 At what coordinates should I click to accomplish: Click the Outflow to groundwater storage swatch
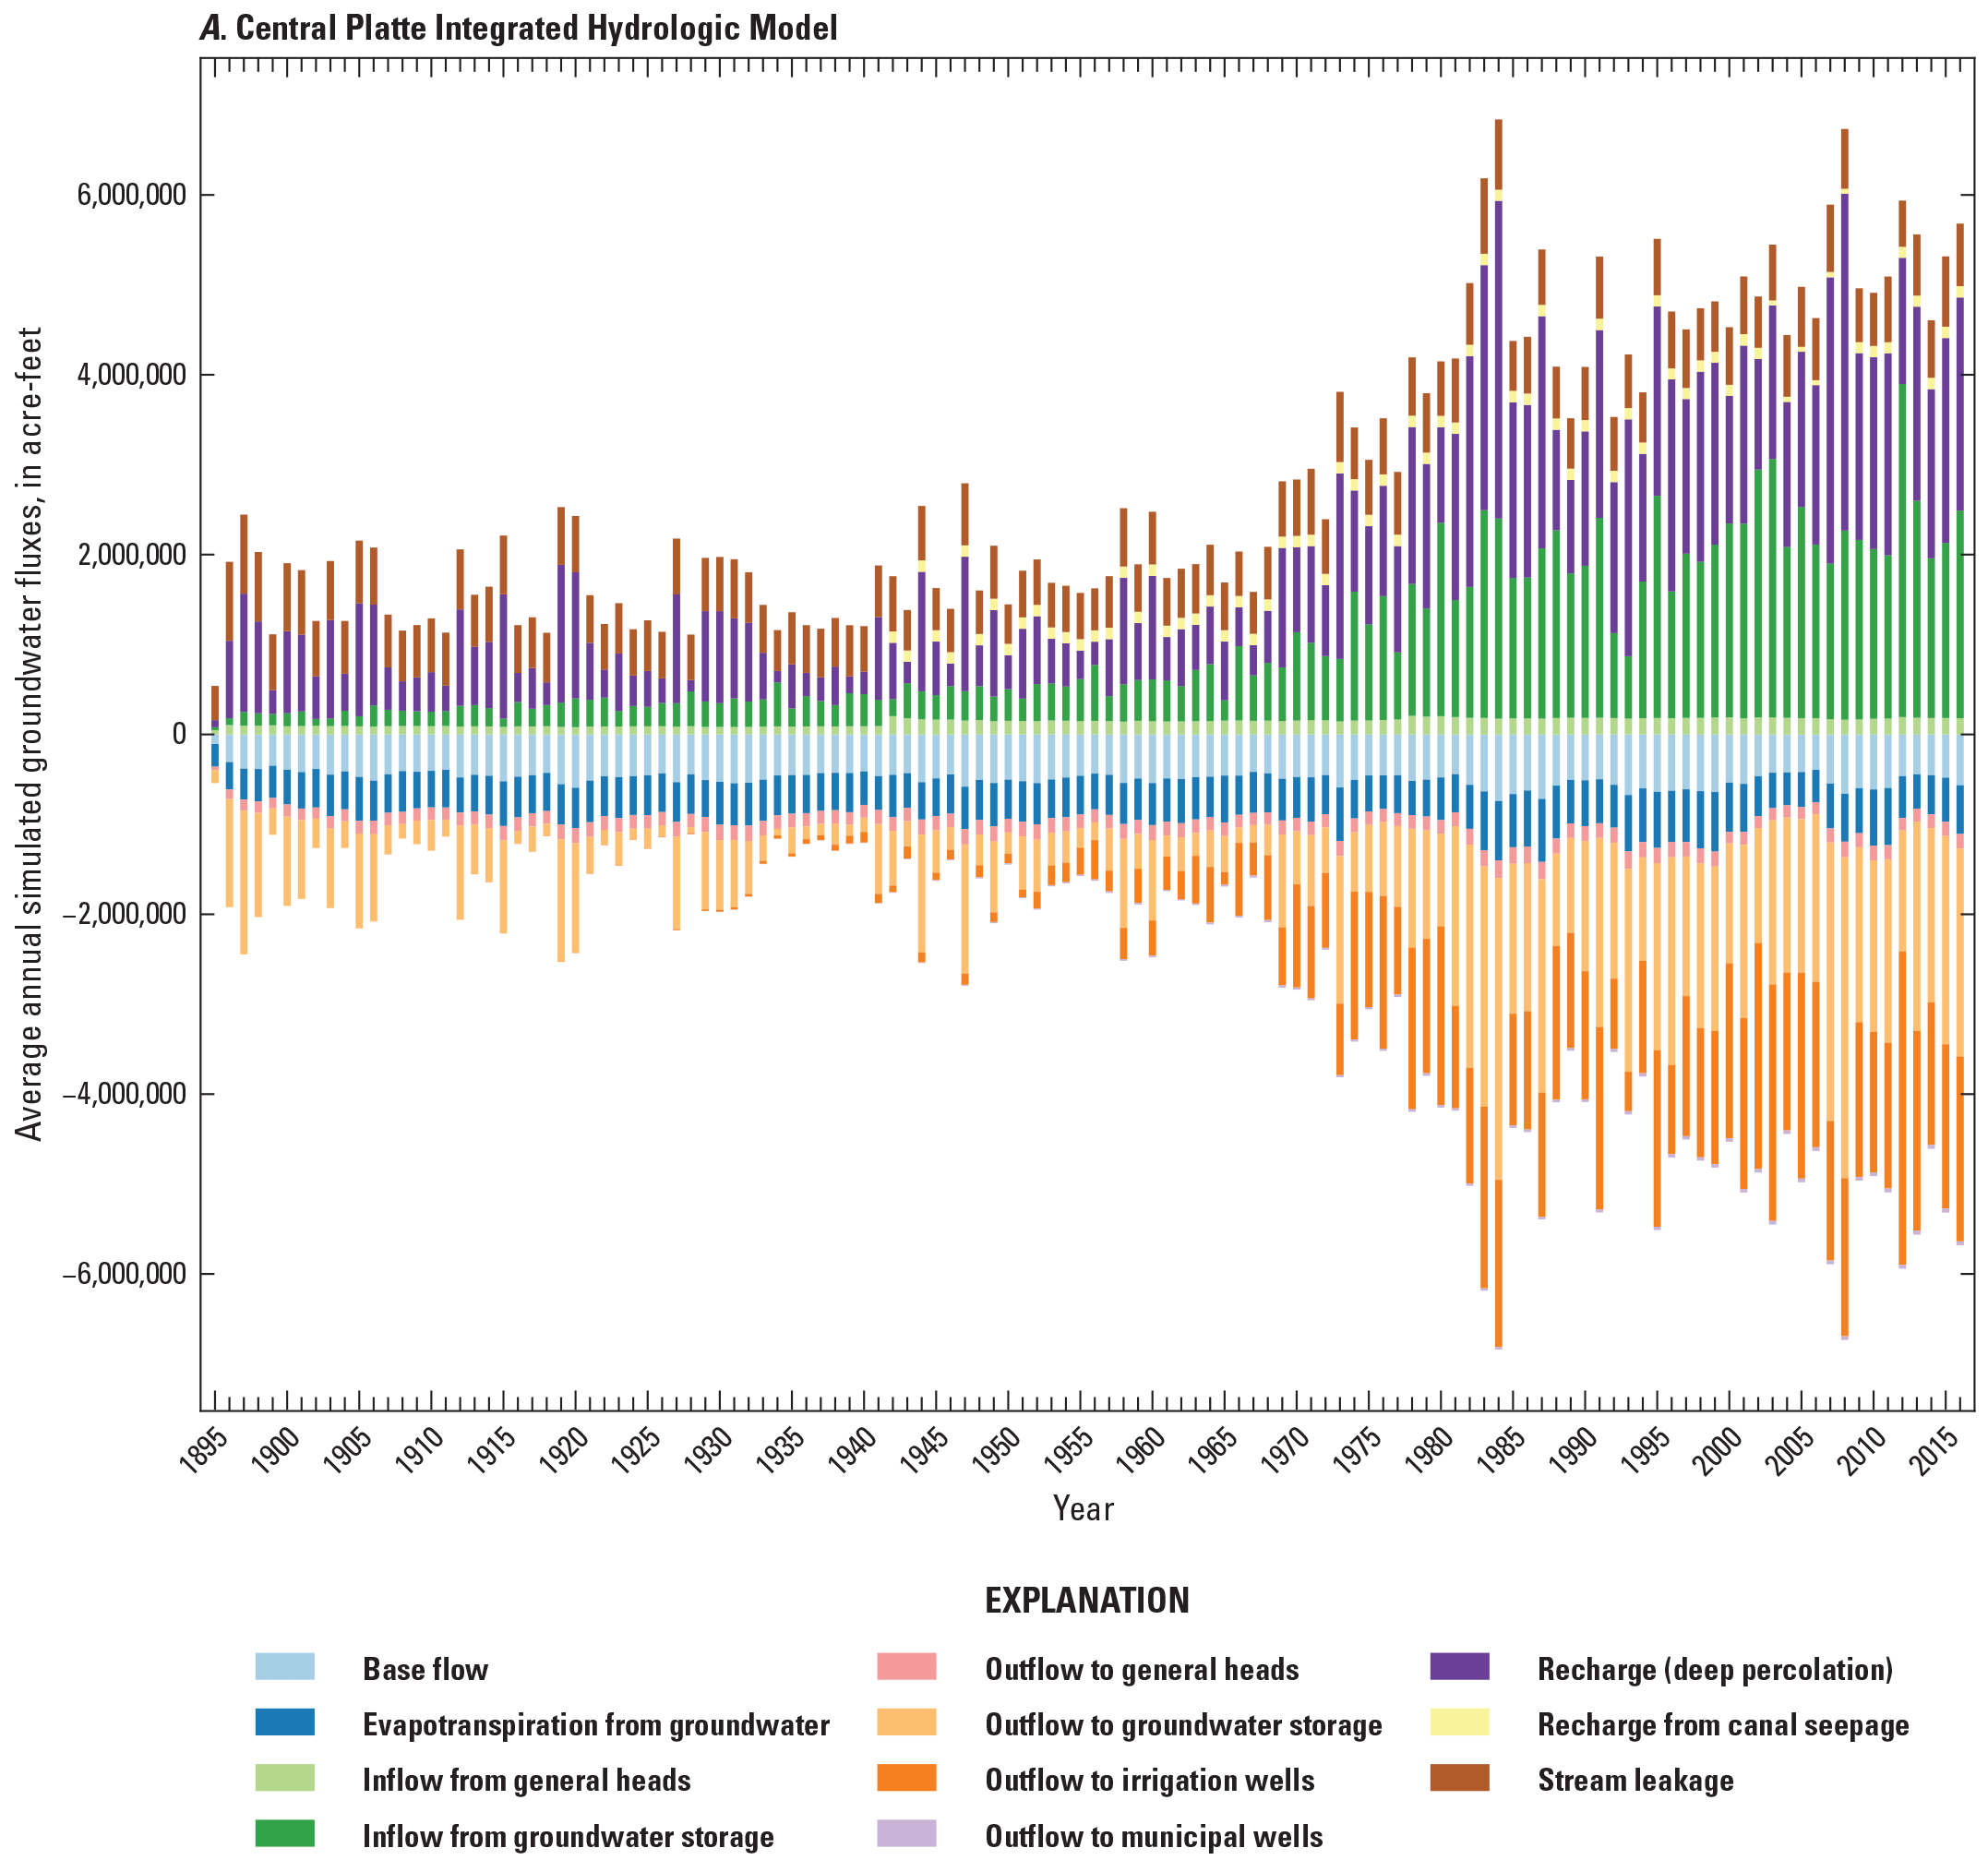[x=906, y=1722]
